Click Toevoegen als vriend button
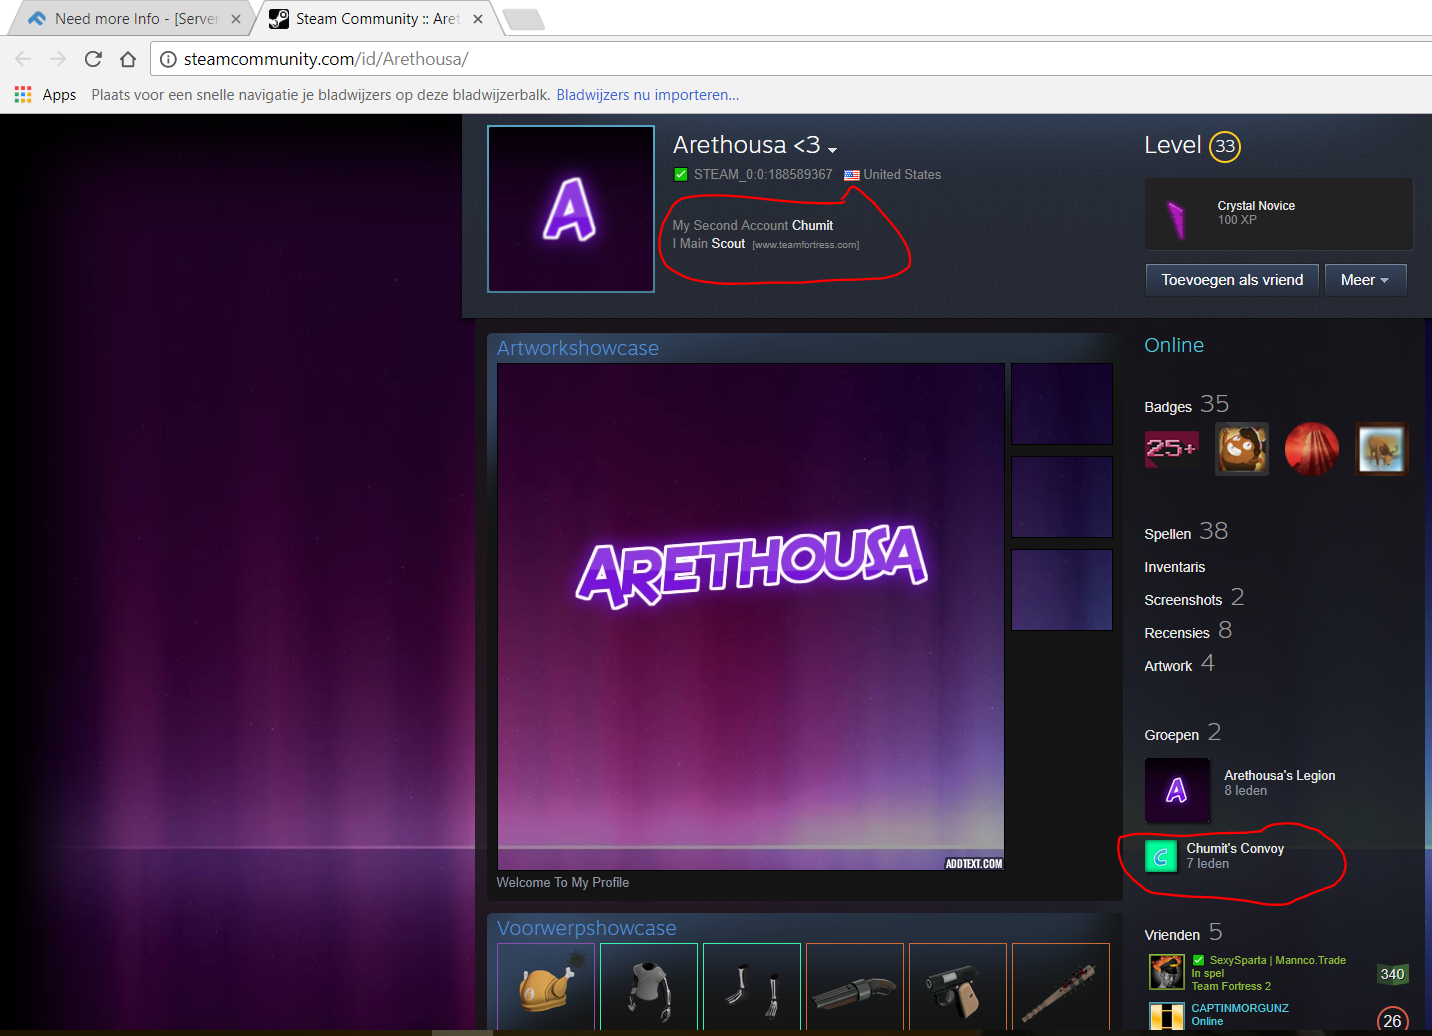 point(1231,280)
